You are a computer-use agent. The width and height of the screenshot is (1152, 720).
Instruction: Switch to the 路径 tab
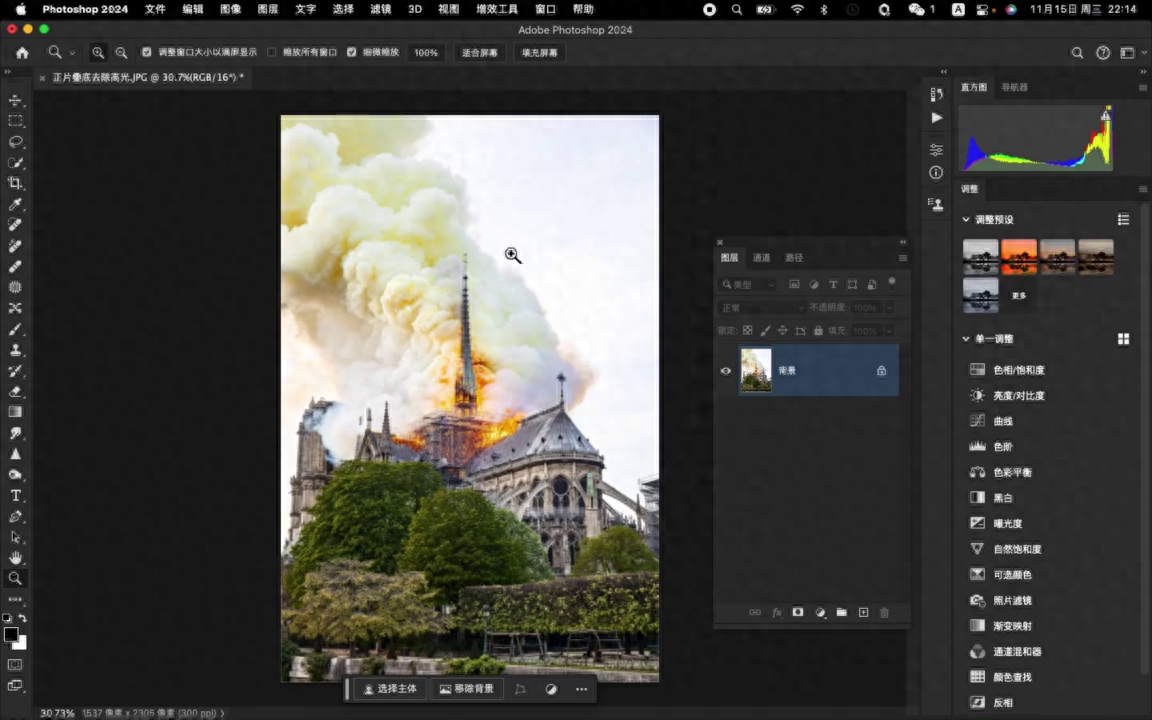pyautogui.click(x=793, y=258)
